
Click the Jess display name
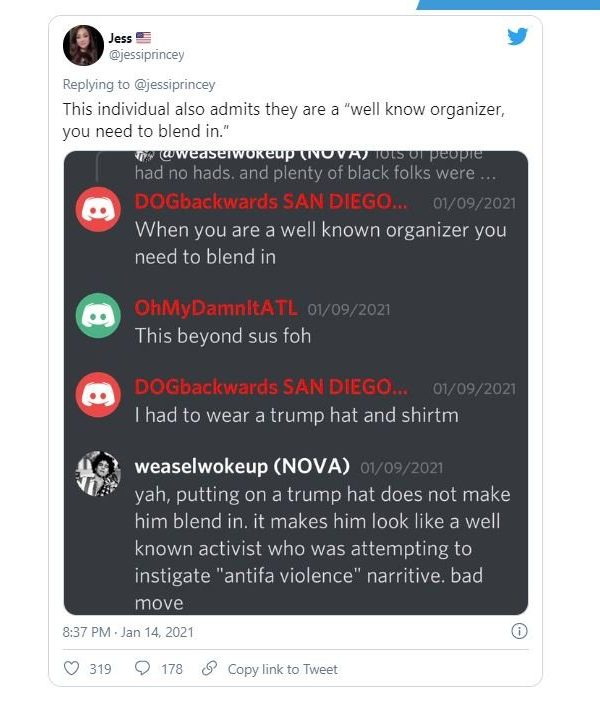[120, 38]
